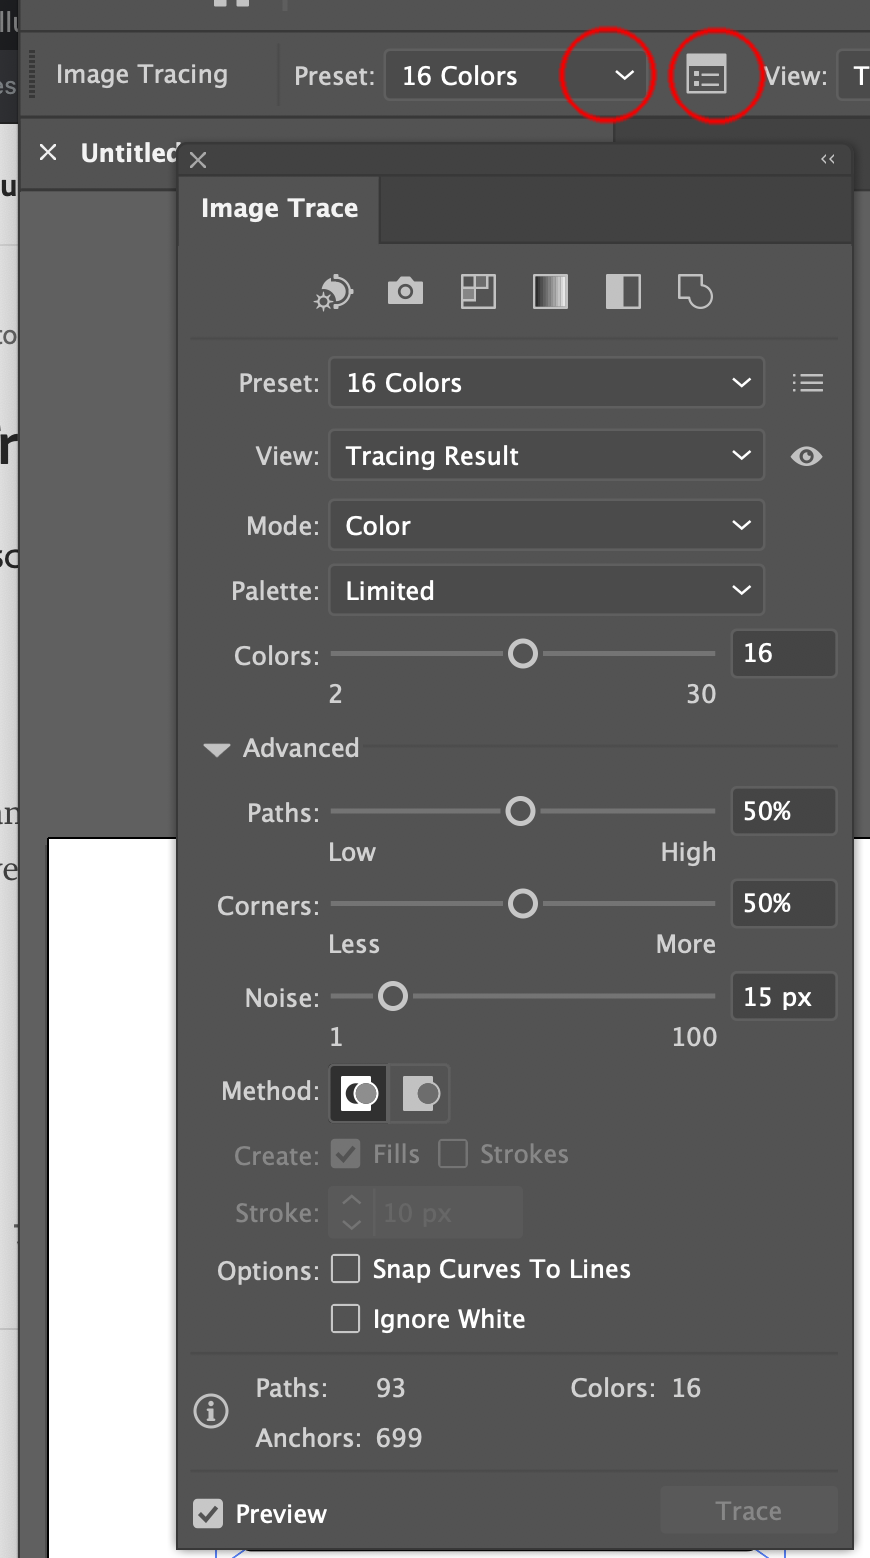This screenshot has width=870, height=1558.
Task: Select the Auto-Color preset icon
Action: 333,292
